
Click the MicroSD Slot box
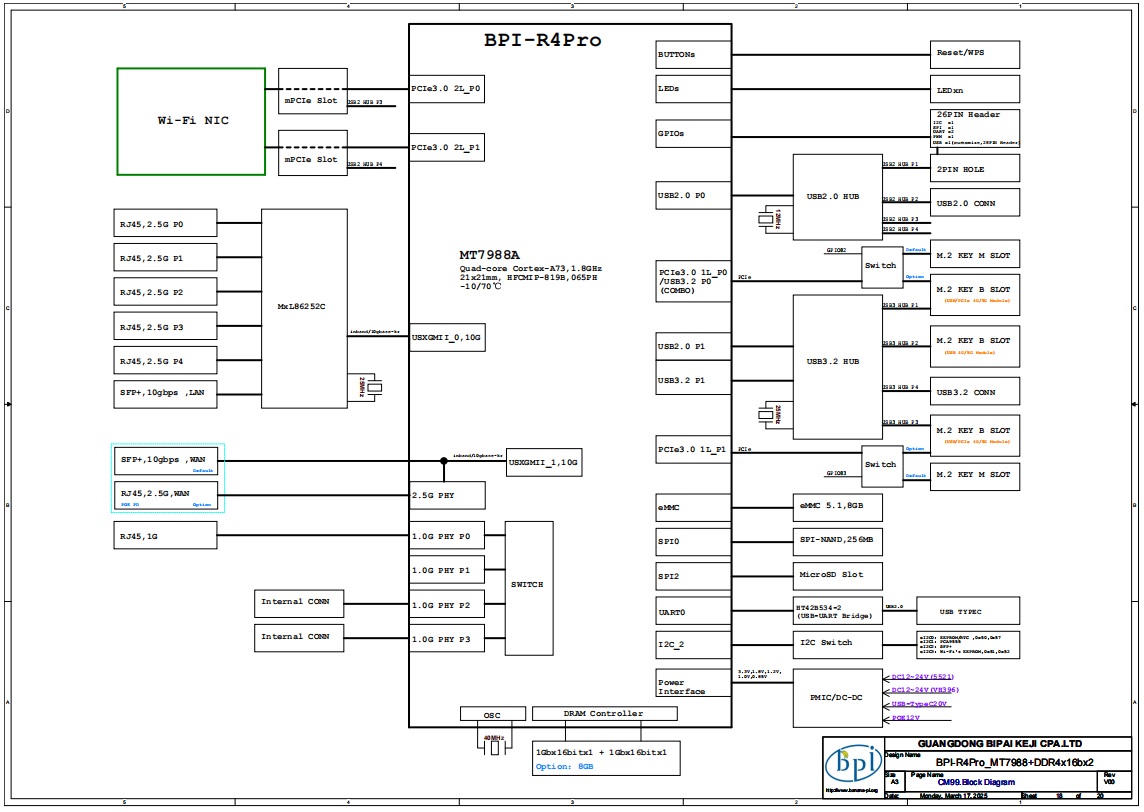tap(838, 576)
